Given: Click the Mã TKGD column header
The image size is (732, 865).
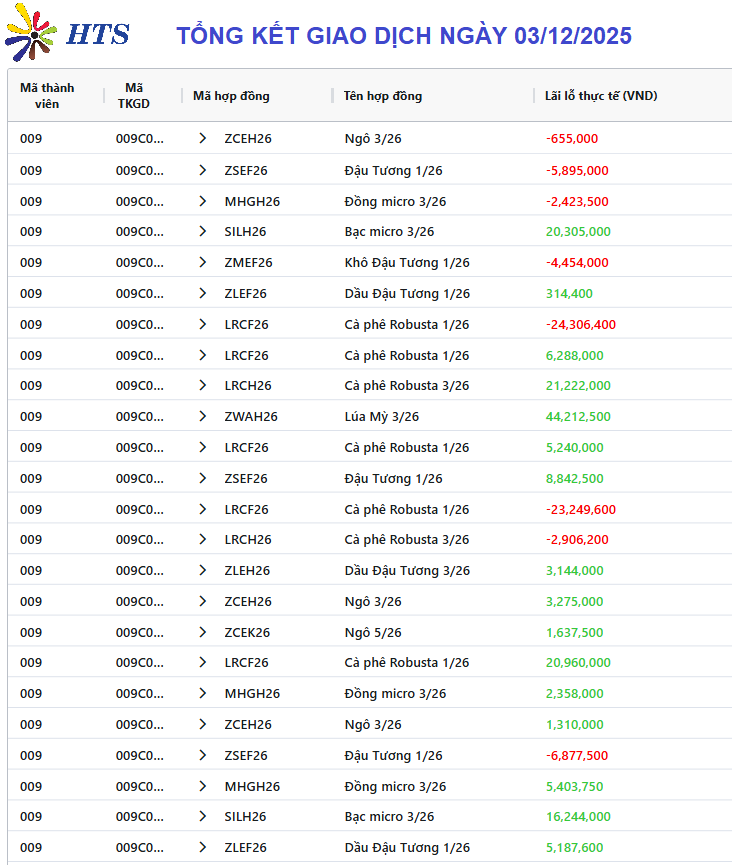Looking at the screenshot, I should click(x=134, y=96).
